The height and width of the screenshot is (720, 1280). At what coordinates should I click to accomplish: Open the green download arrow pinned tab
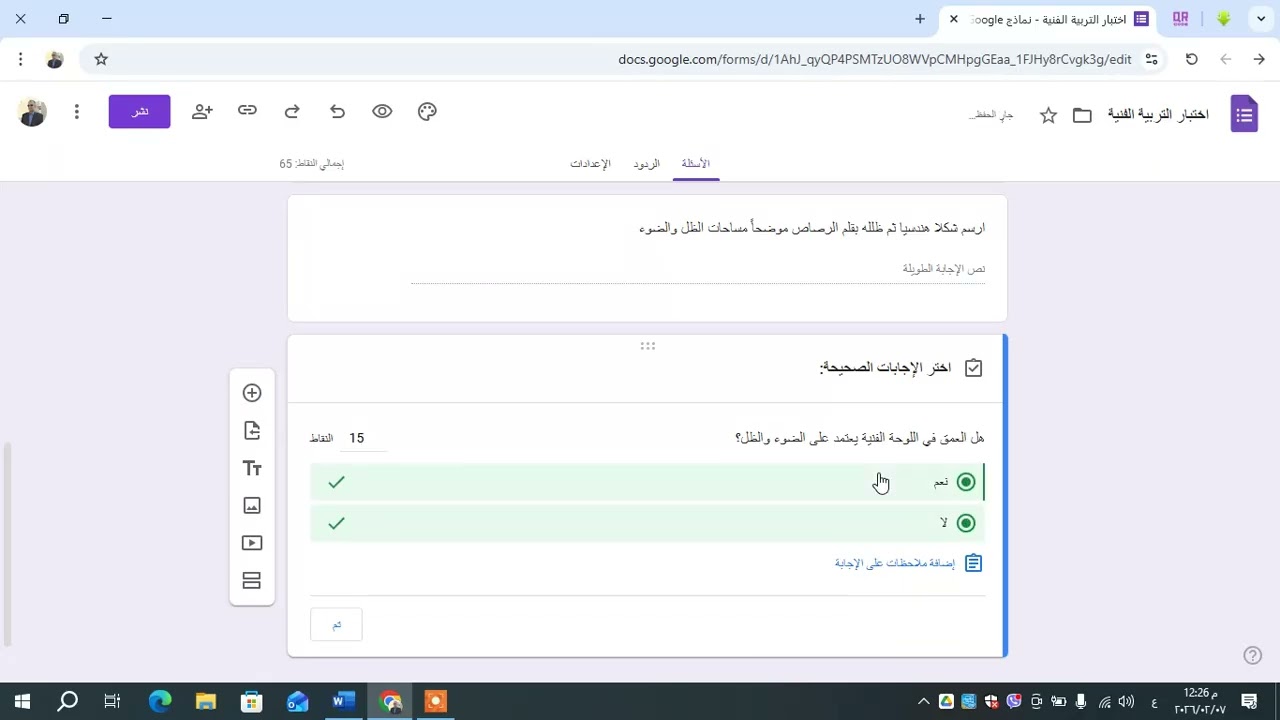[1223, 19]
